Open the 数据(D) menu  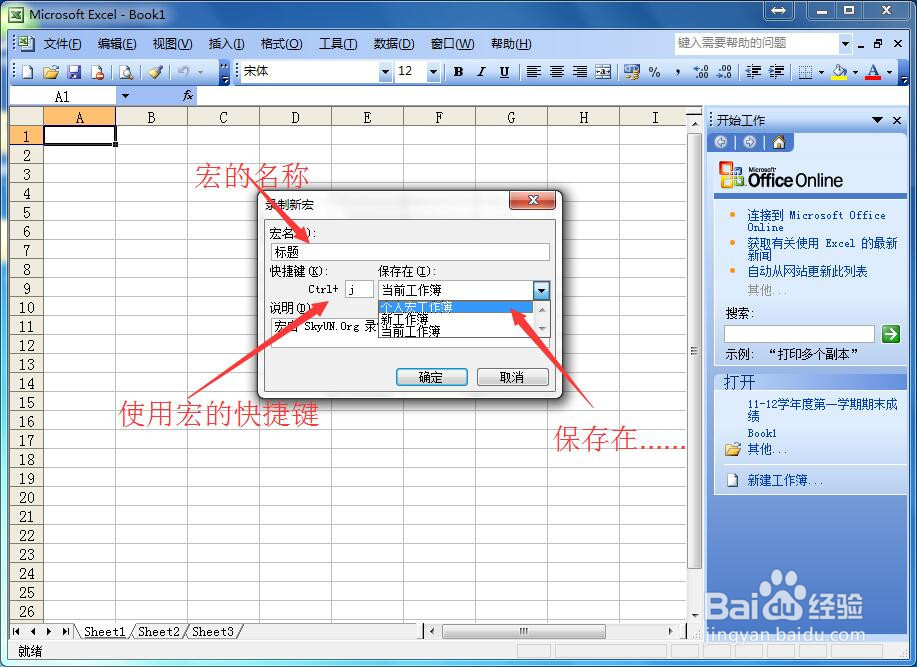pos(394,44)
